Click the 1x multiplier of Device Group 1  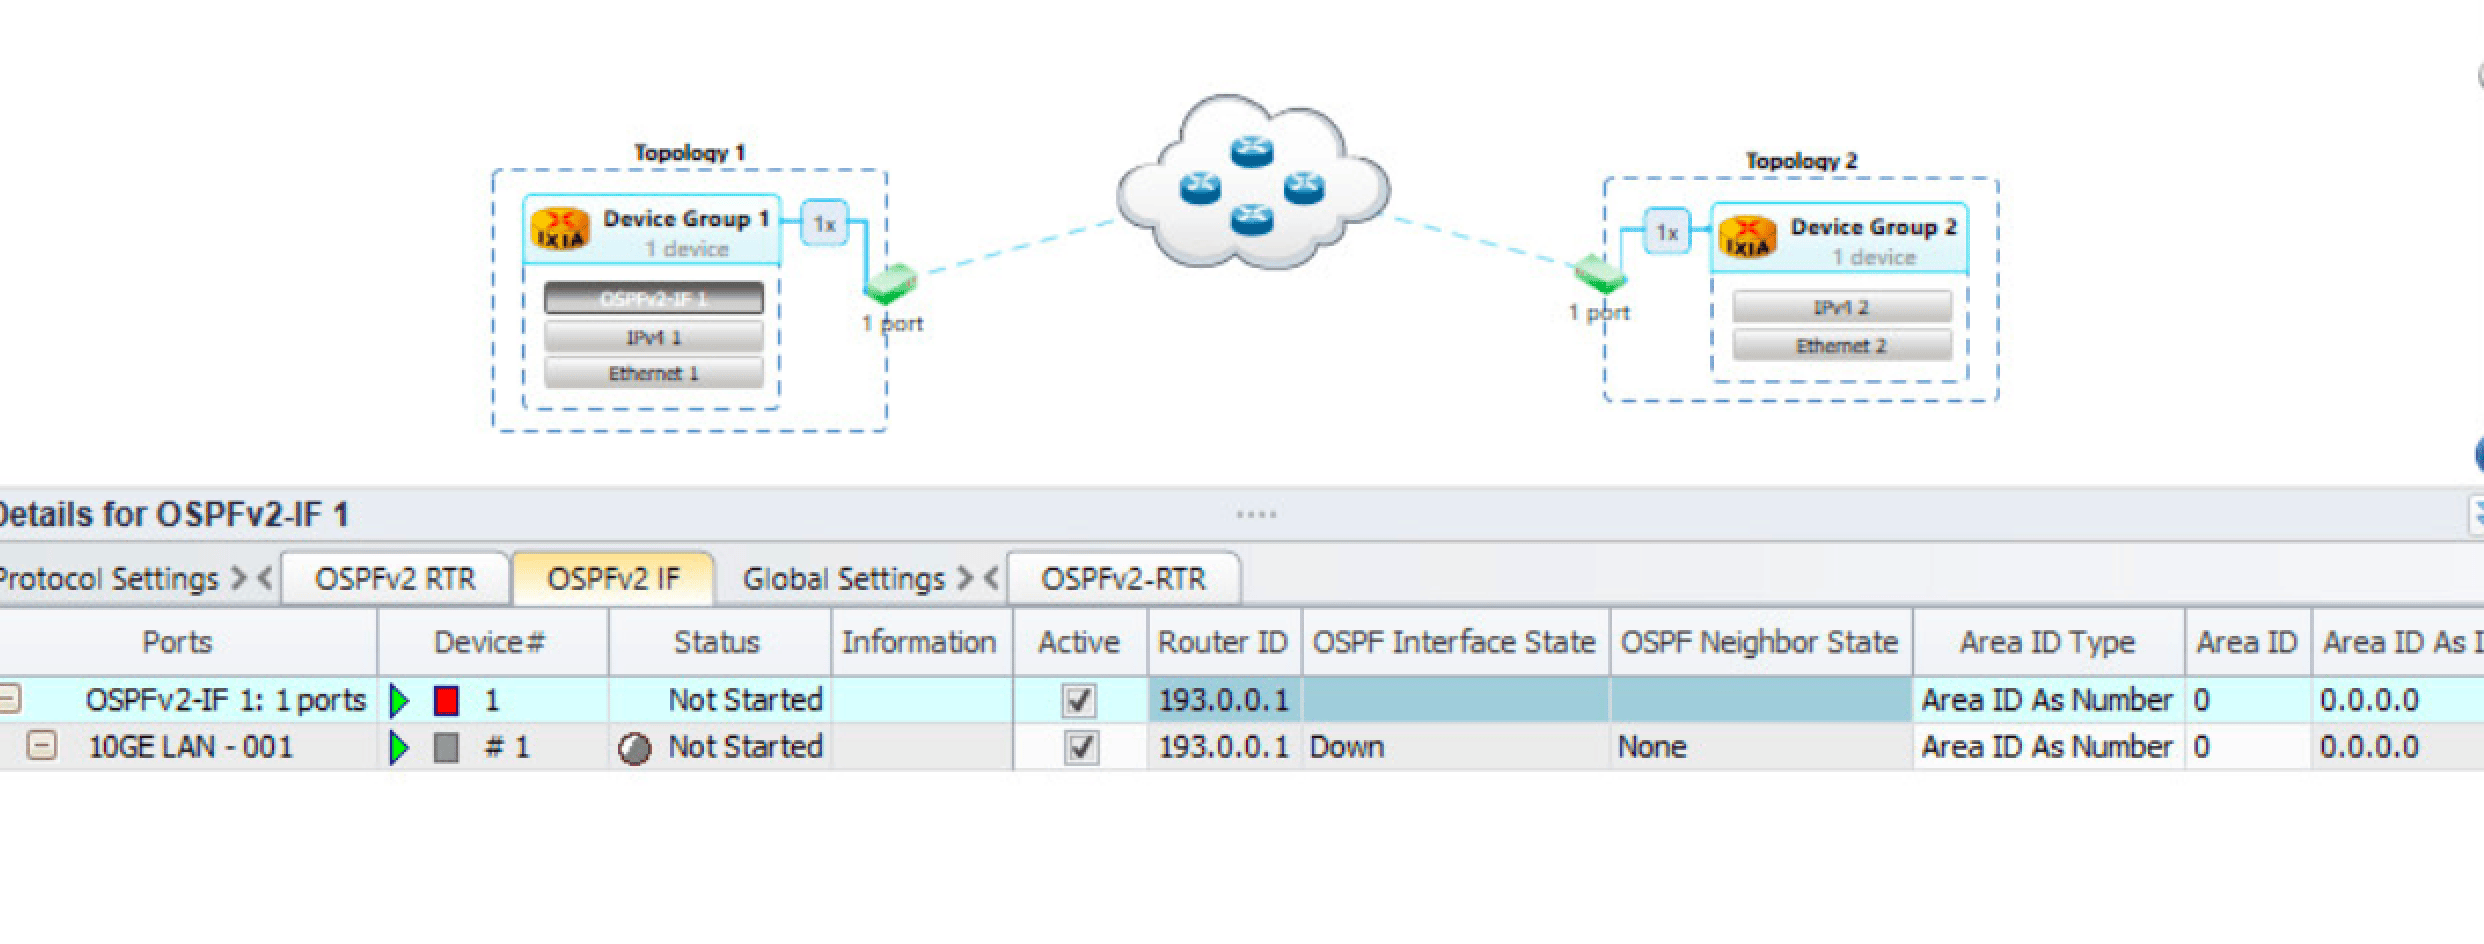coord(824,224)
